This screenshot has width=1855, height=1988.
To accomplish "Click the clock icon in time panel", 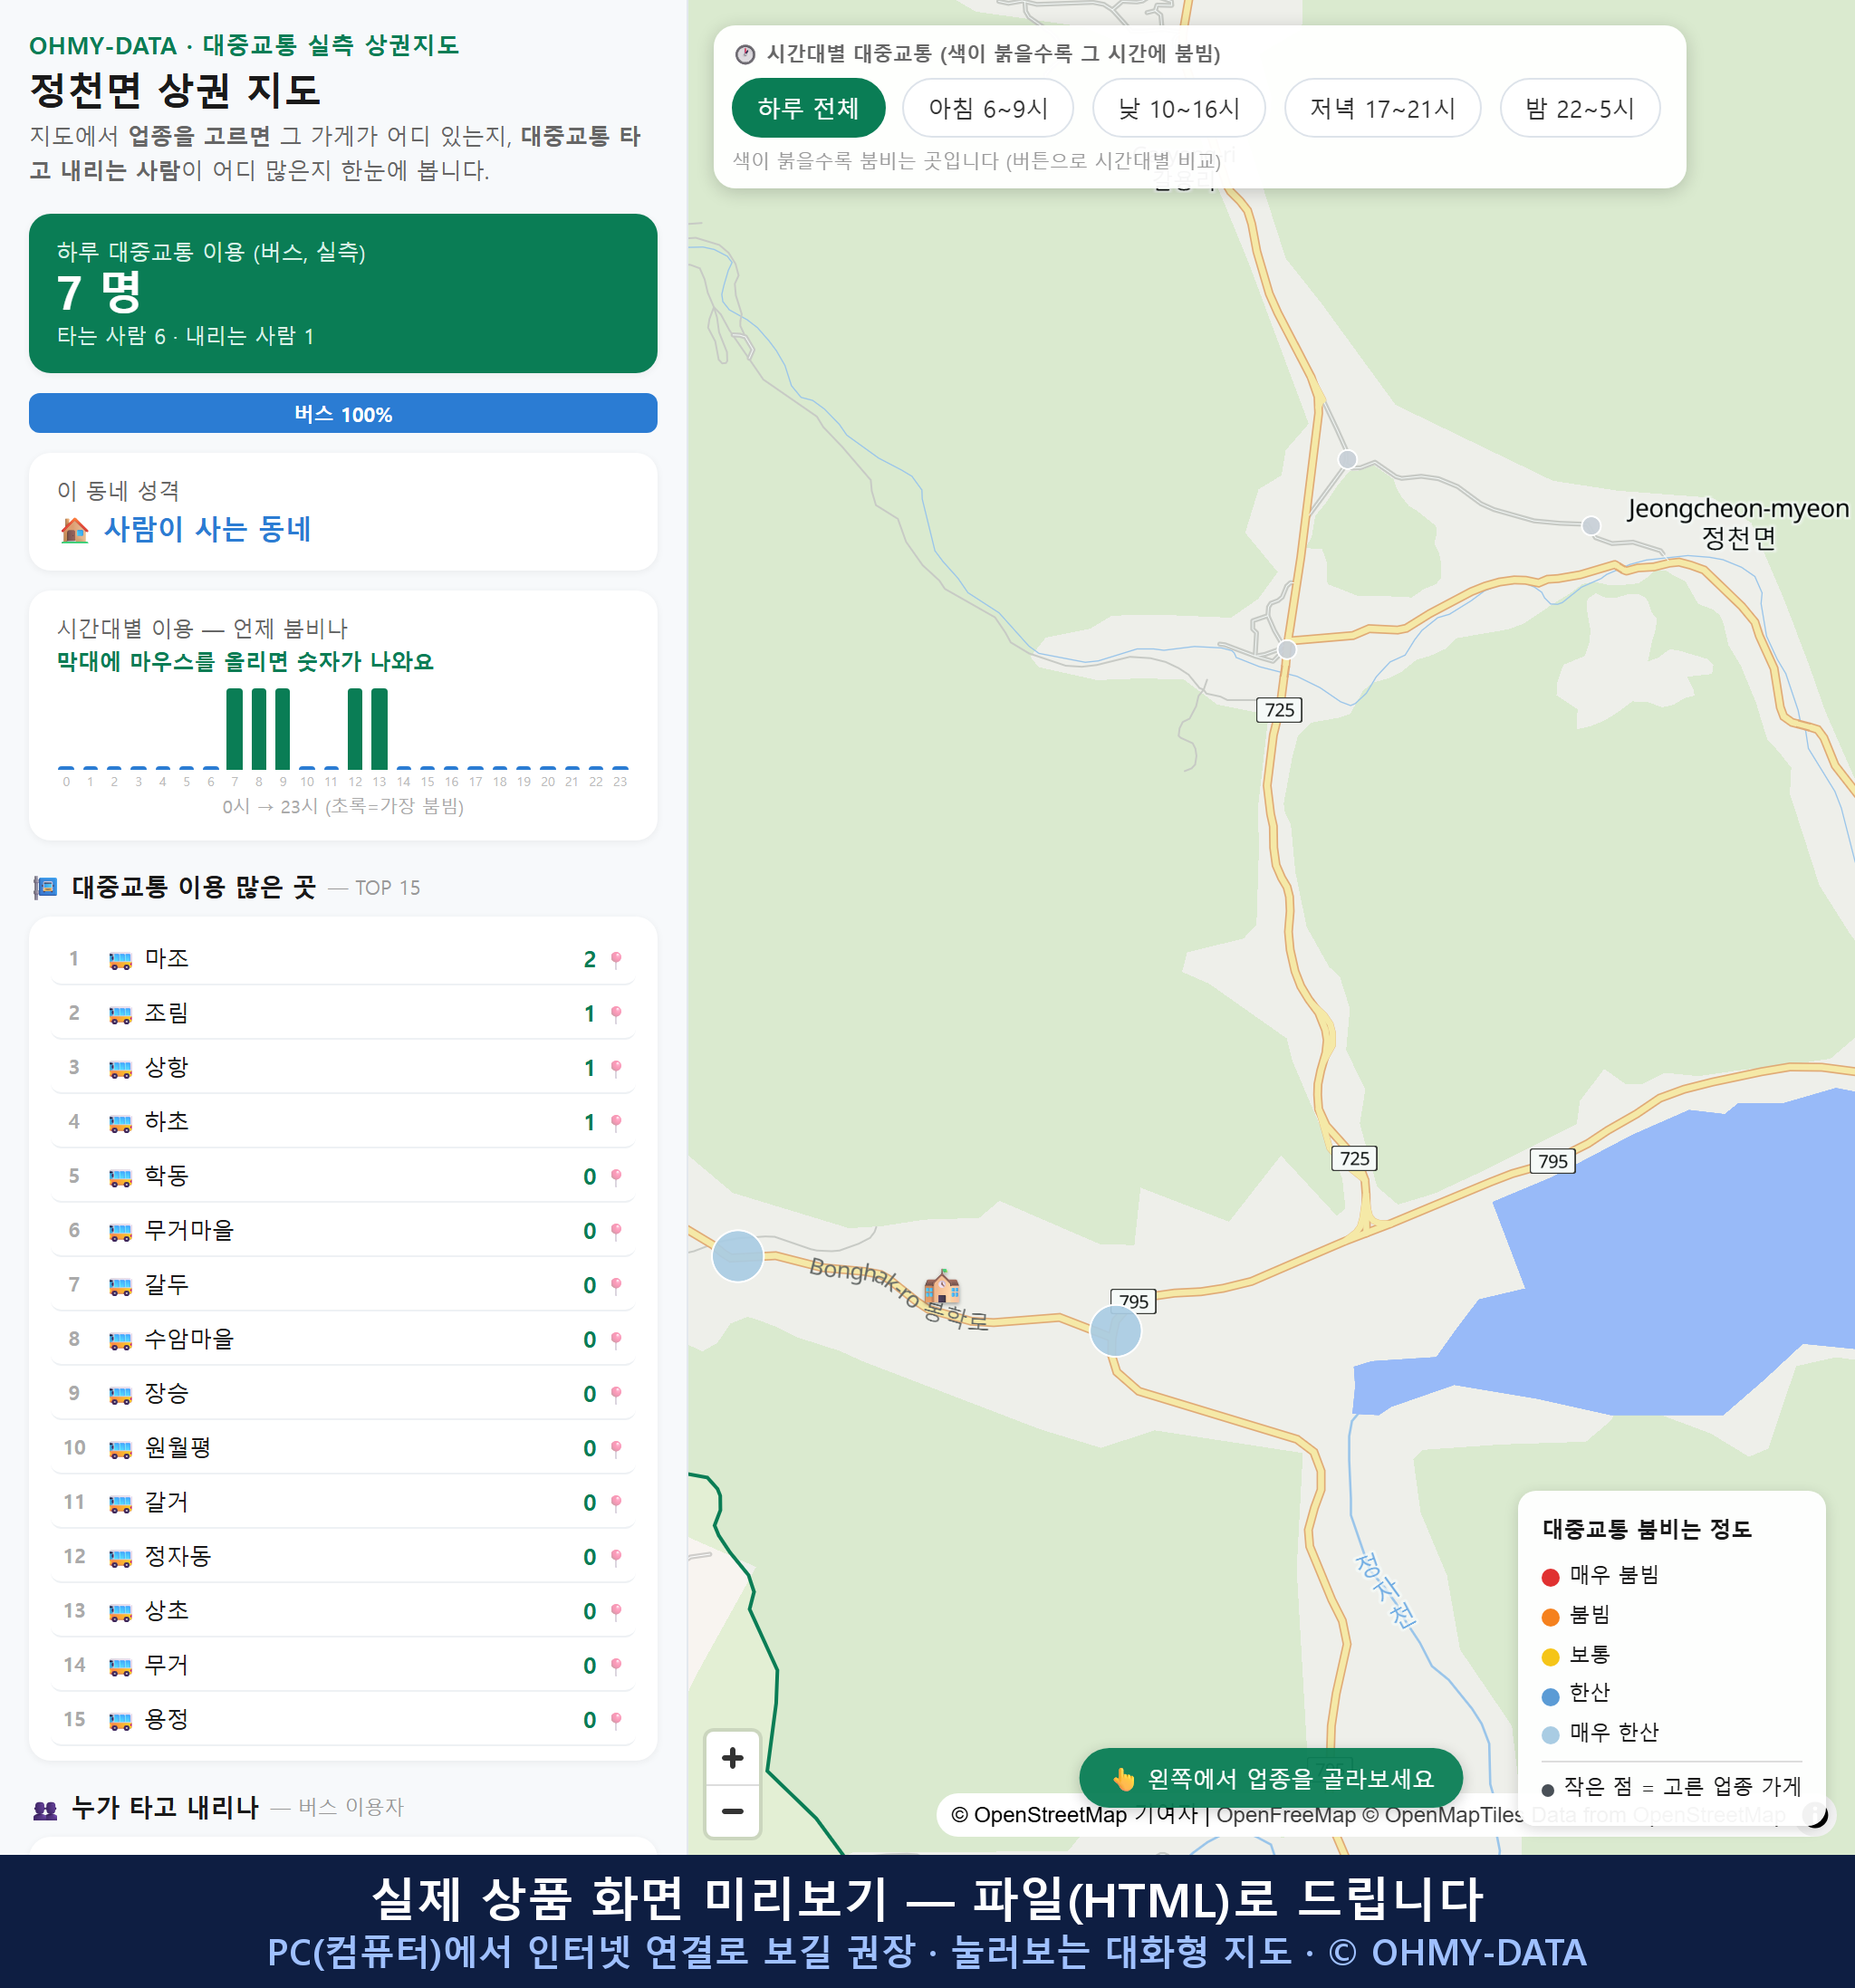I will click(x=745, y=54).
